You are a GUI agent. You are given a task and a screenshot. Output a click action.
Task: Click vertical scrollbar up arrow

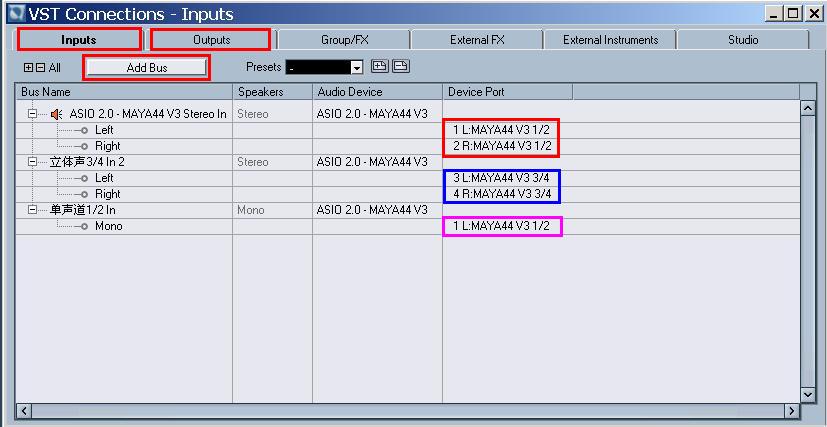[x=807, y=108]
